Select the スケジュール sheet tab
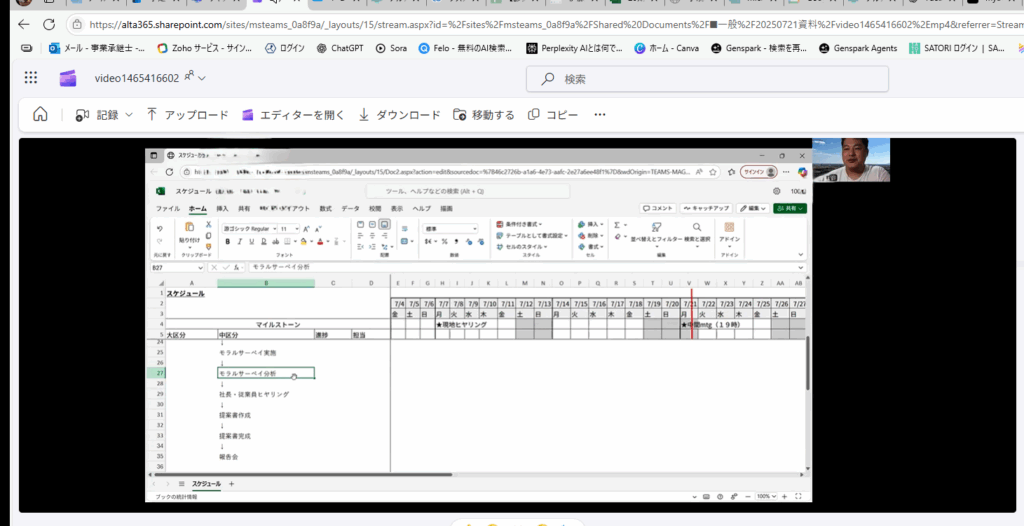1024x526 pixels. (206, 484)
